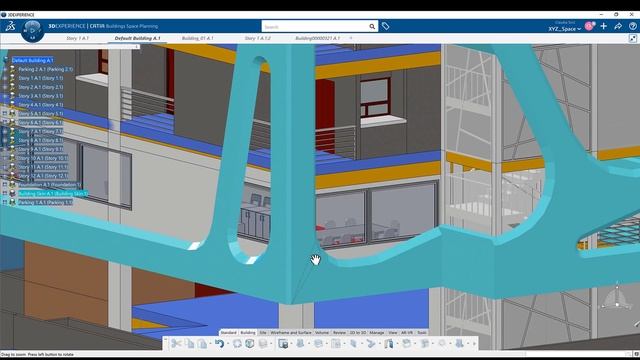Open the Tools toolbar section
Image resolution: width=640 pixels, height=360 pixels.
click(422, 333)
